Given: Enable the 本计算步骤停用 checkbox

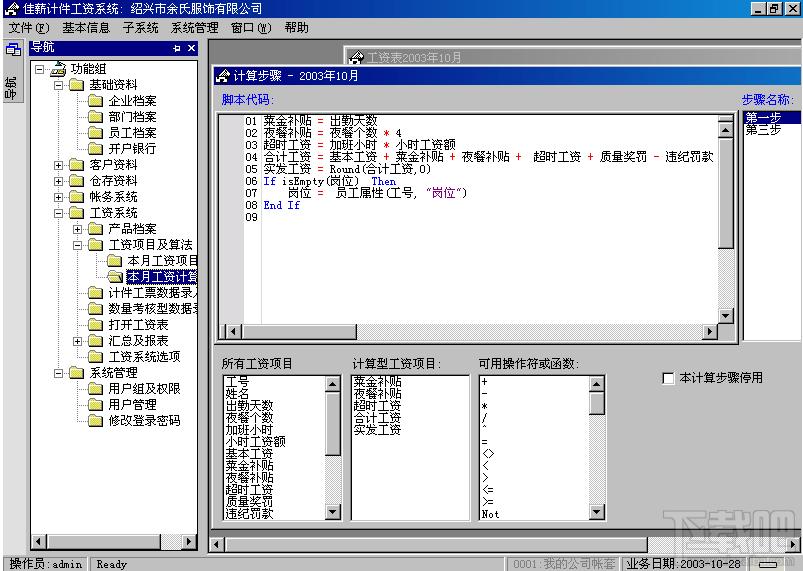Looking at the screenshot, I should pos(668,378).
